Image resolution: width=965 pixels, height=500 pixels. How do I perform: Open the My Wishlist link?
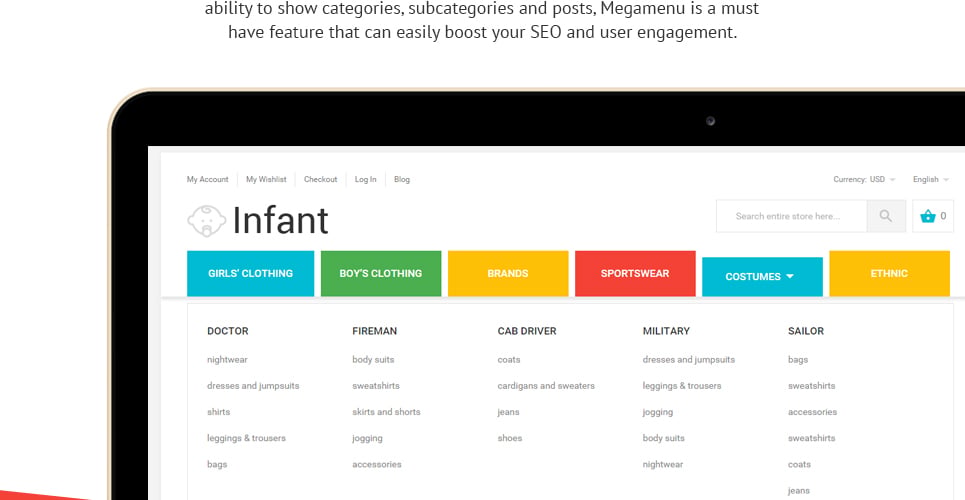266,179
